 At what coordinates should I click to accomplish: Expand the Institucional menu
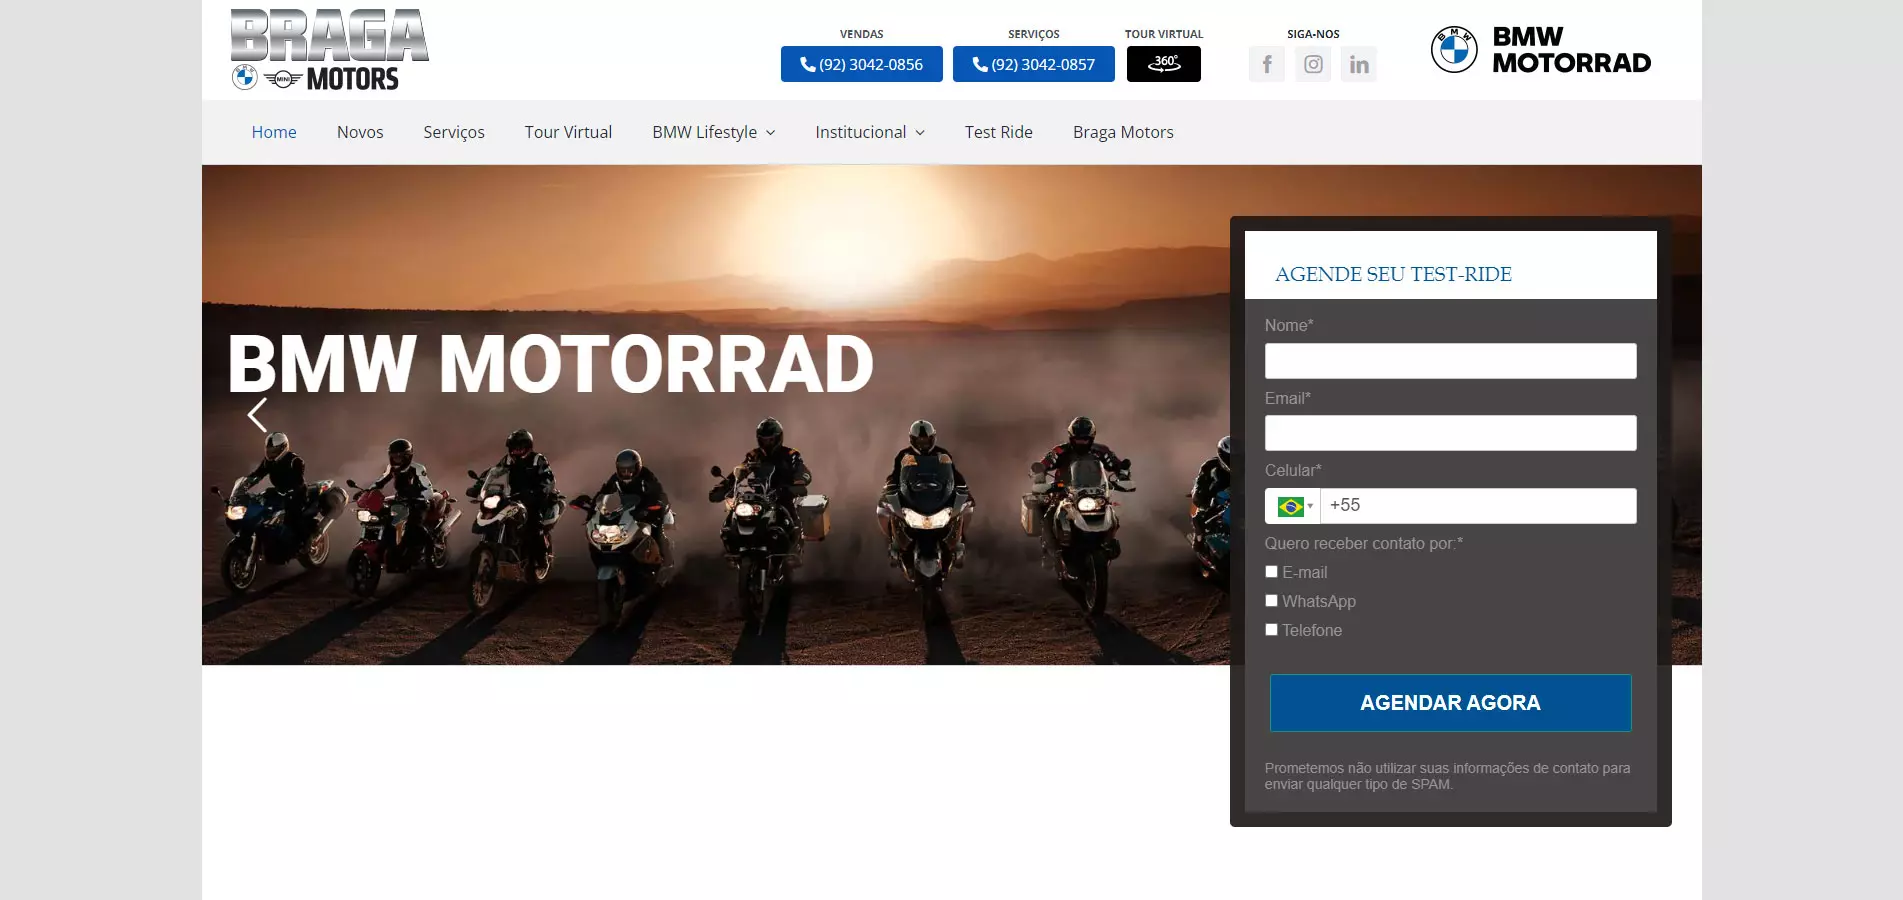pos(870,132)
